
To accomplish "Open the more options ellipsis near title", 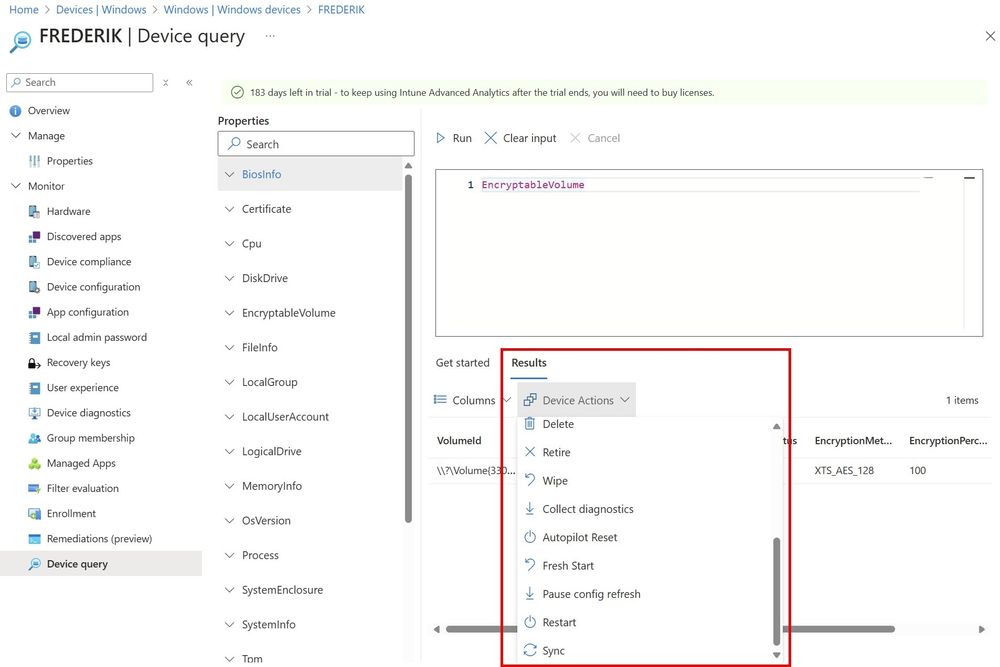I will tap(270, 36).
